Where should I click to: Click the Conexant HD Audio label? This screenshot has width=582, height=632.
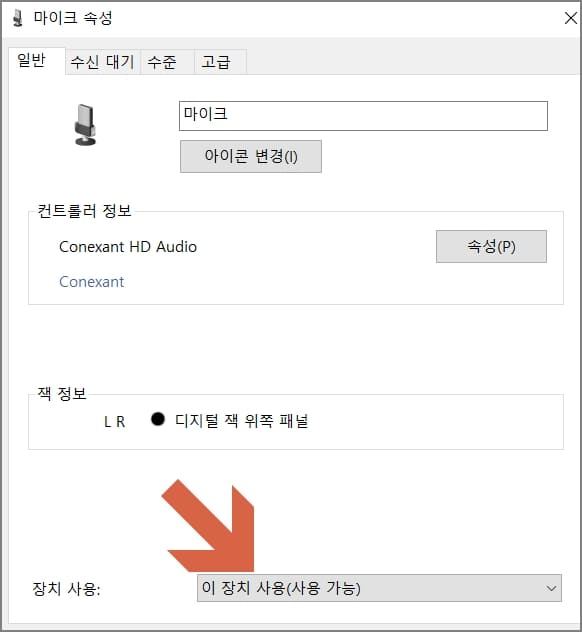pos(128,247)
